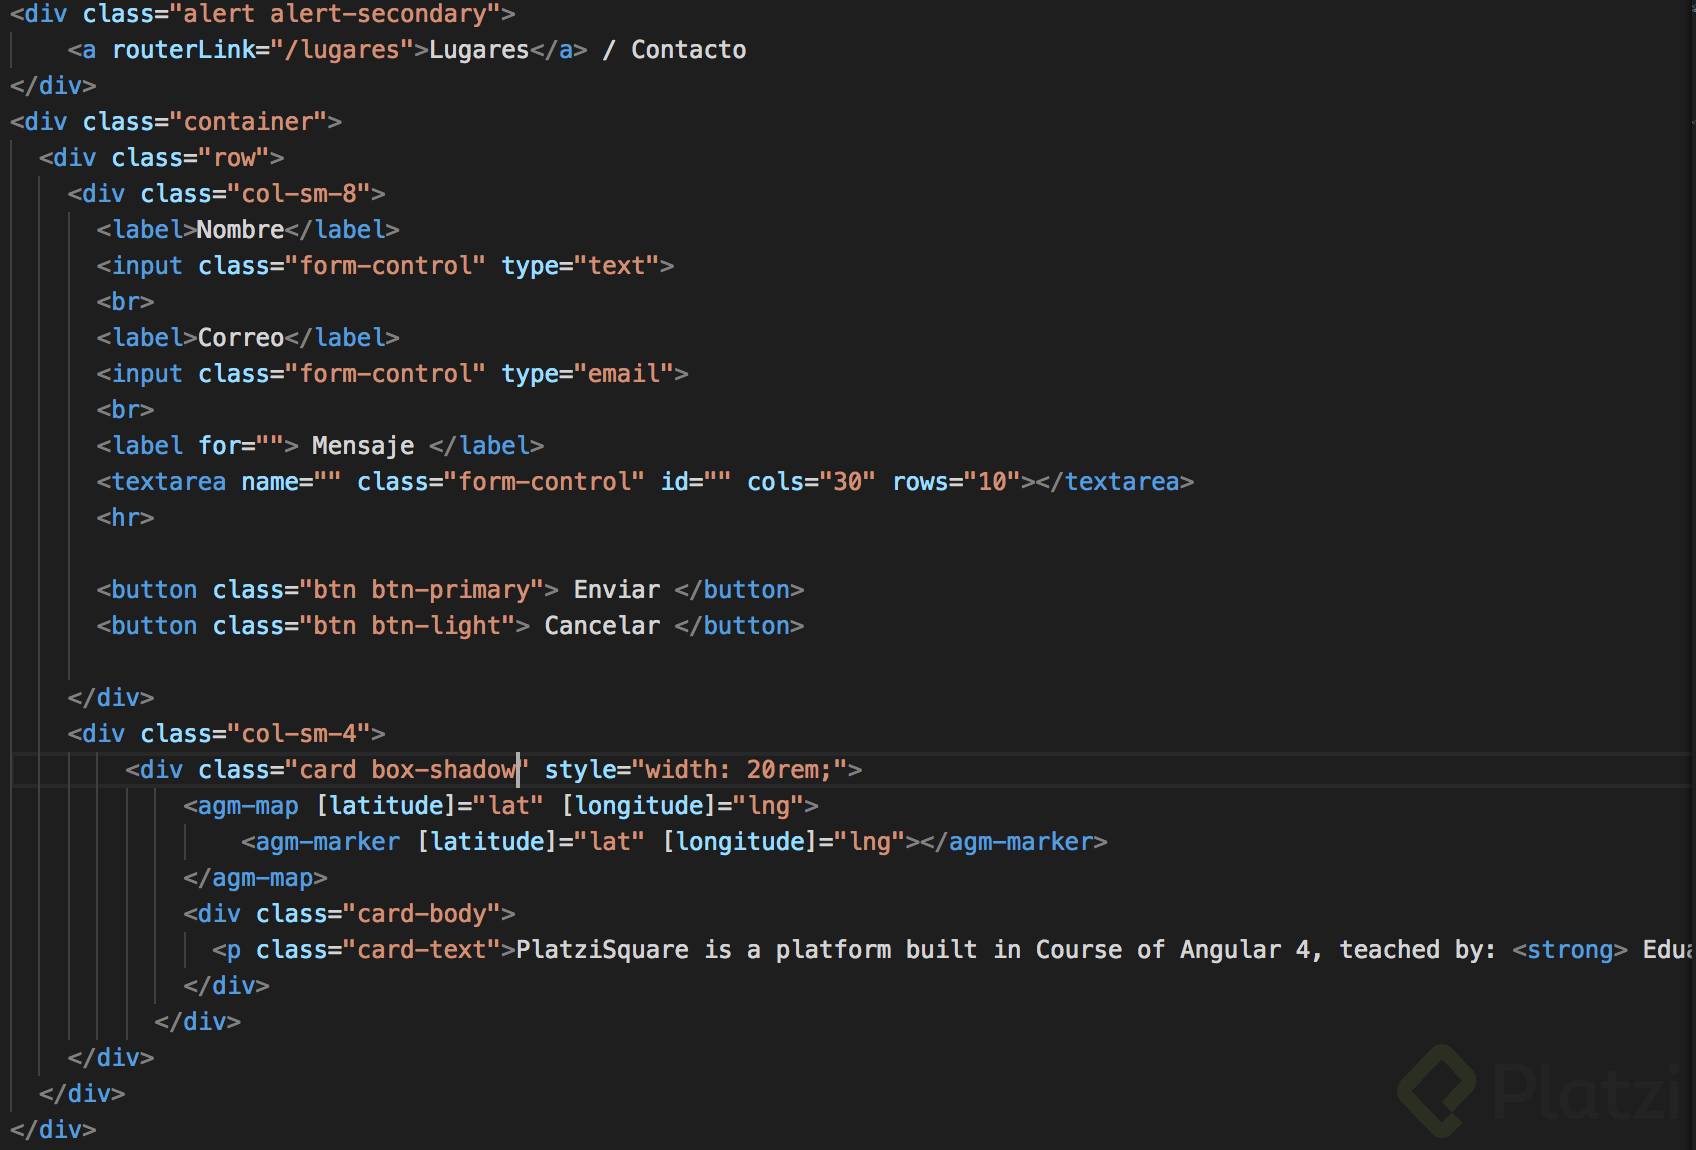The width and height of the screenshot is (1696, 1150).
Task: Click the "col-sm-4" class value
Action: 299,734
